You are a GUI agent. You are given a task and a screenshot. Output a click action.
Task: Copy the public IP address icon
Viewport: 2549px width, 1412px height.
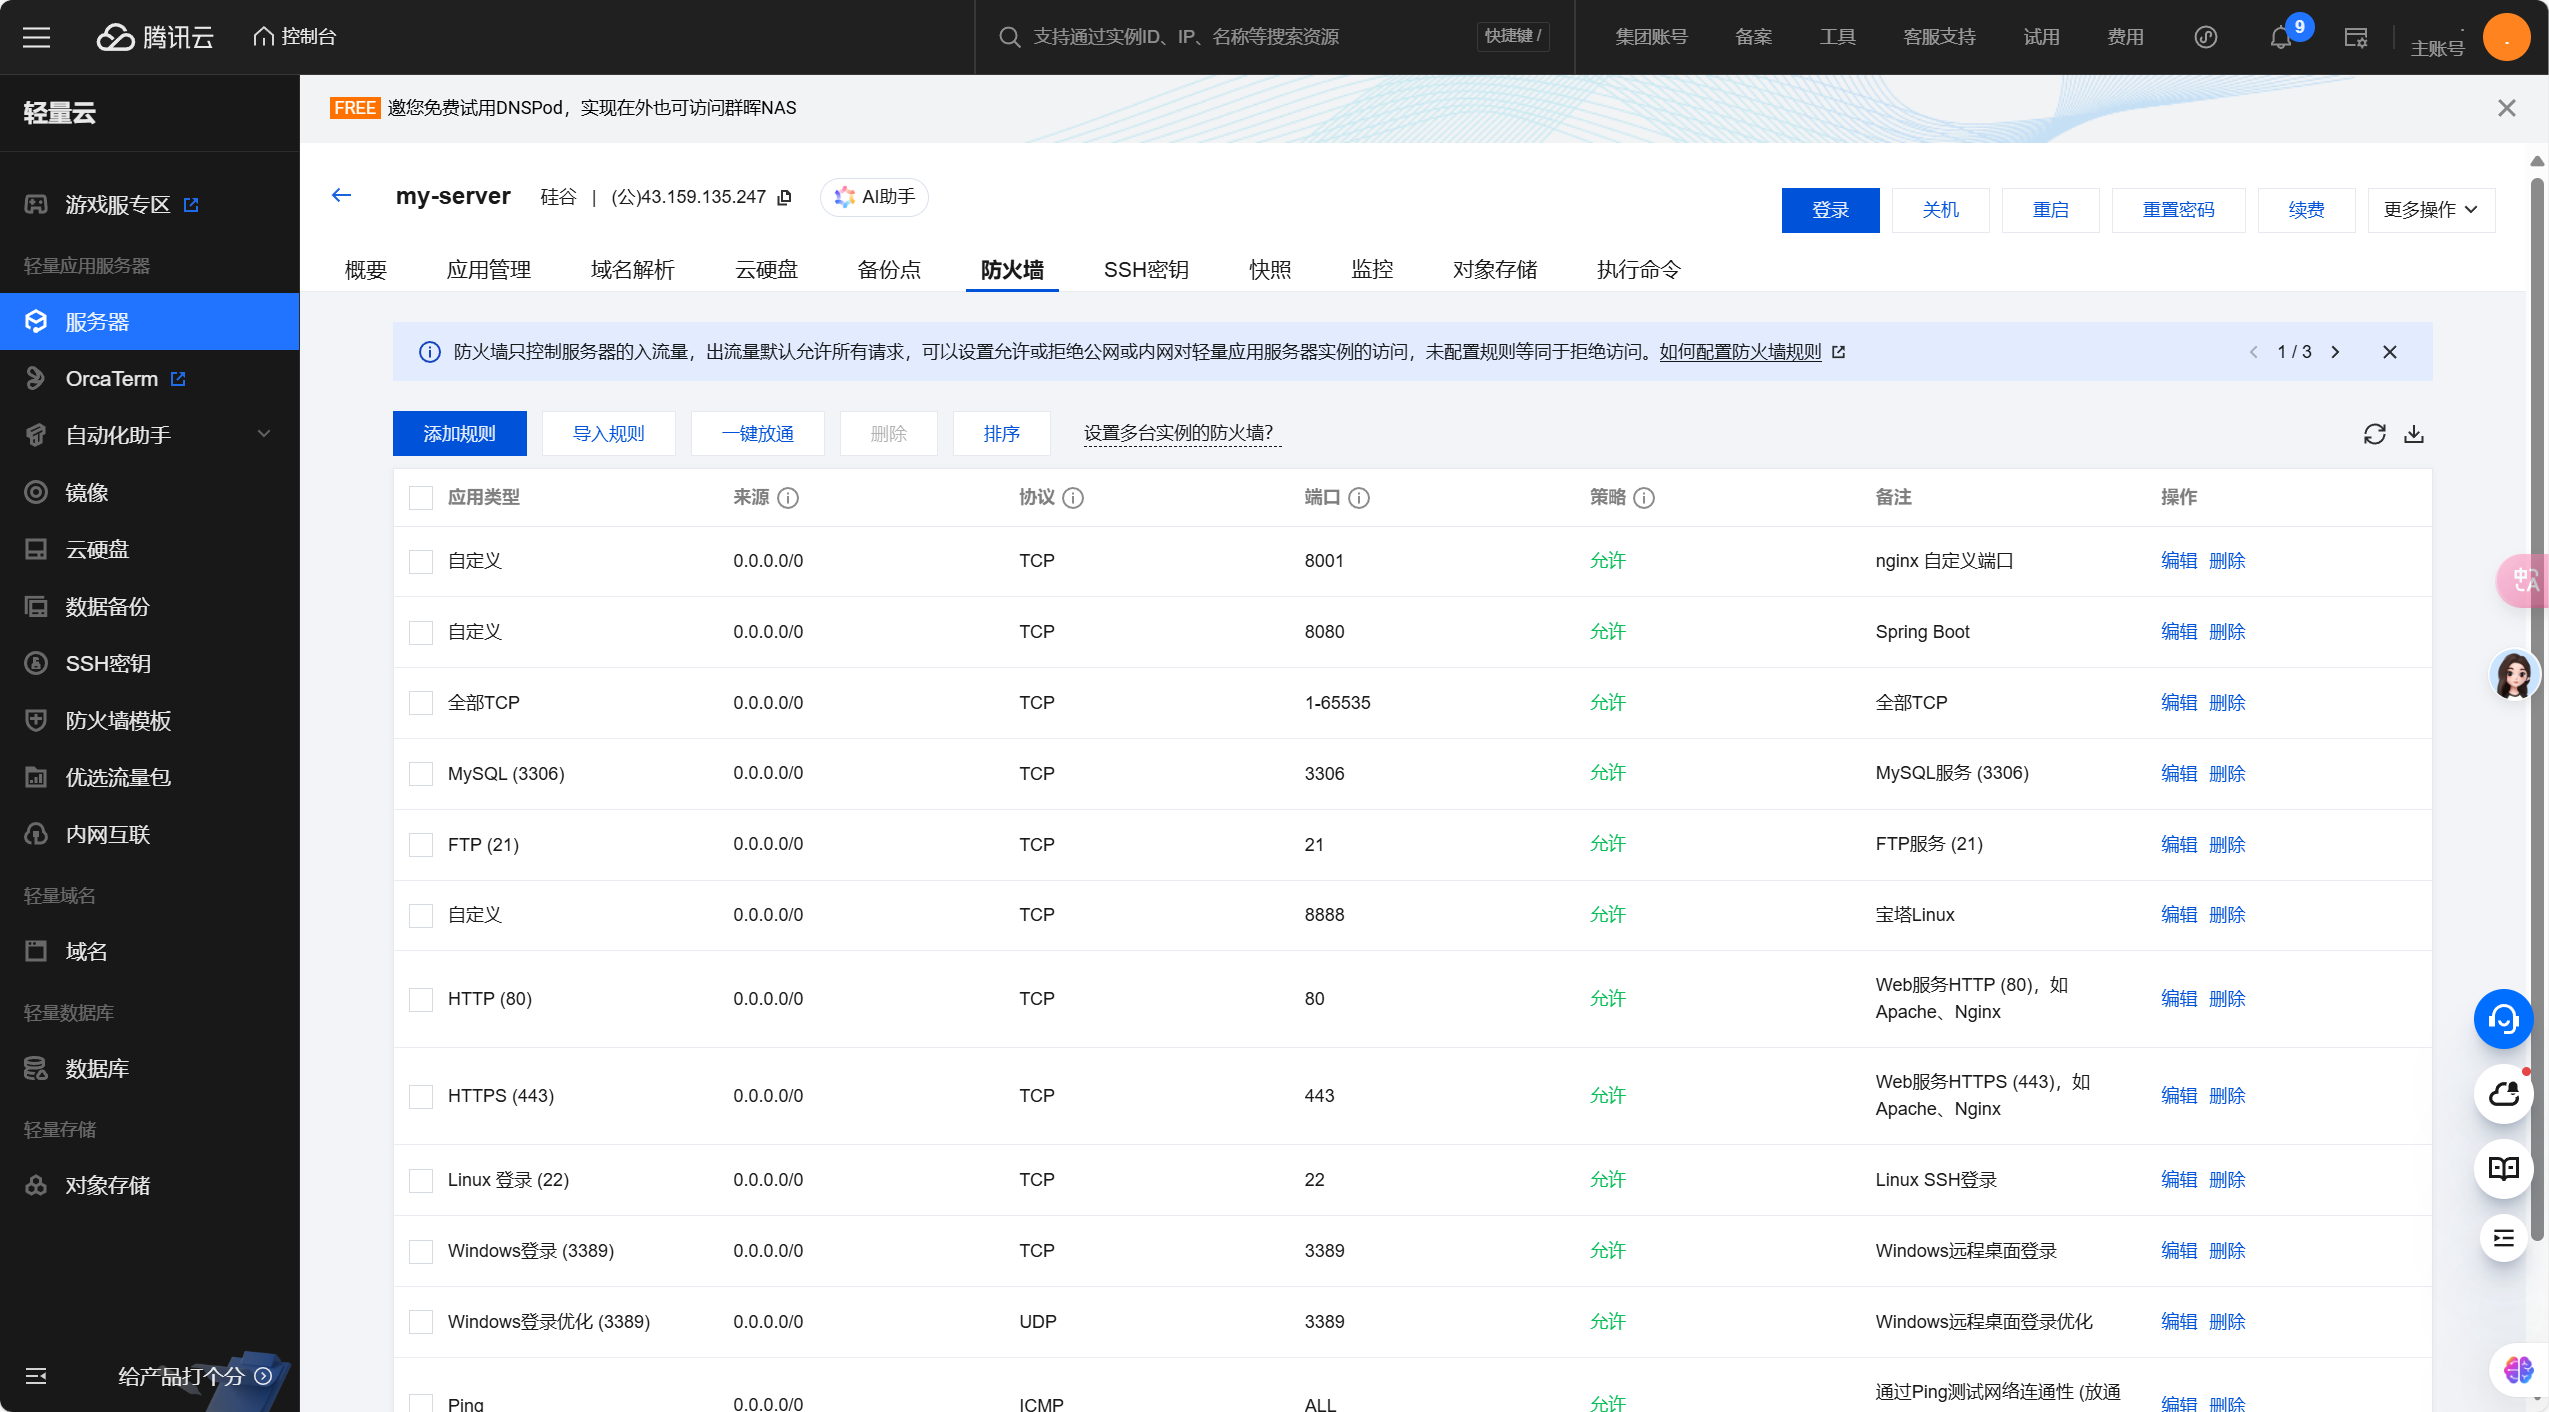(785, 198)
